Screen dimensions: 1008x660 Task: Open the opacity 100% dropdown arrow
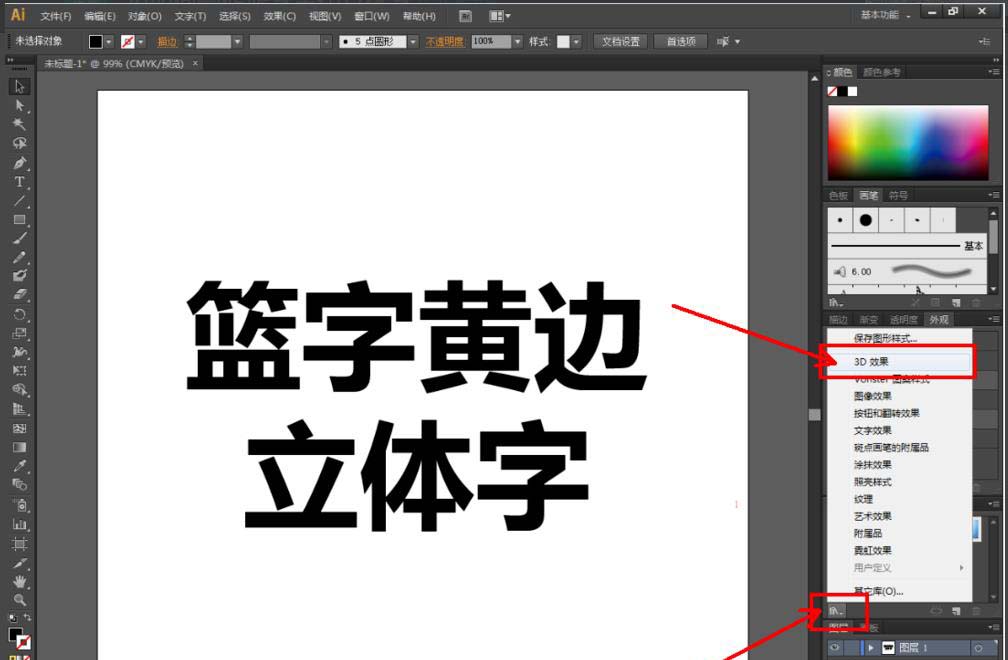tap(518, 42)
